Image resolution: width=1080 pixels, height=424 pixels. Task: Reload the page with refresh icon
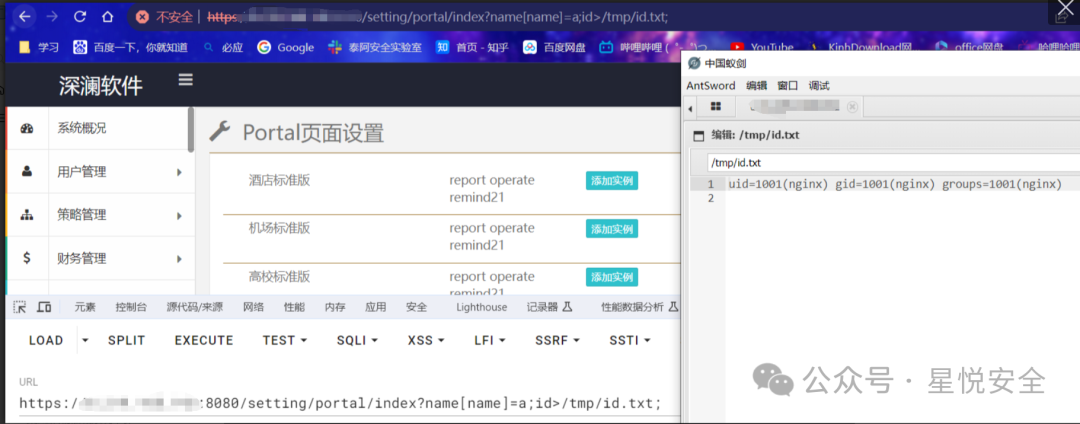tap(80, 17)
